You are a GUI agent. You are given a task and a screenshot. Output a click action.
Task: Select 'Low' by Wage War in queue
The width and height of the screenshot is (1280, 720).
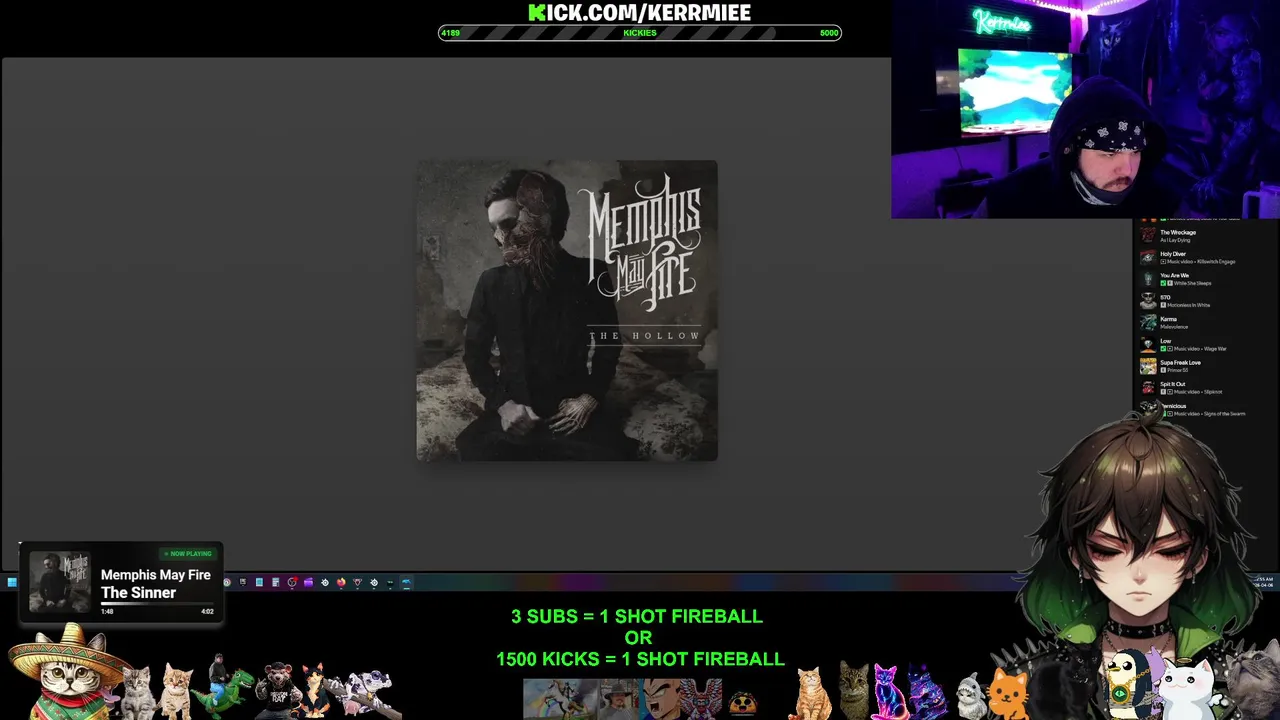click(x=1165, y=341)
